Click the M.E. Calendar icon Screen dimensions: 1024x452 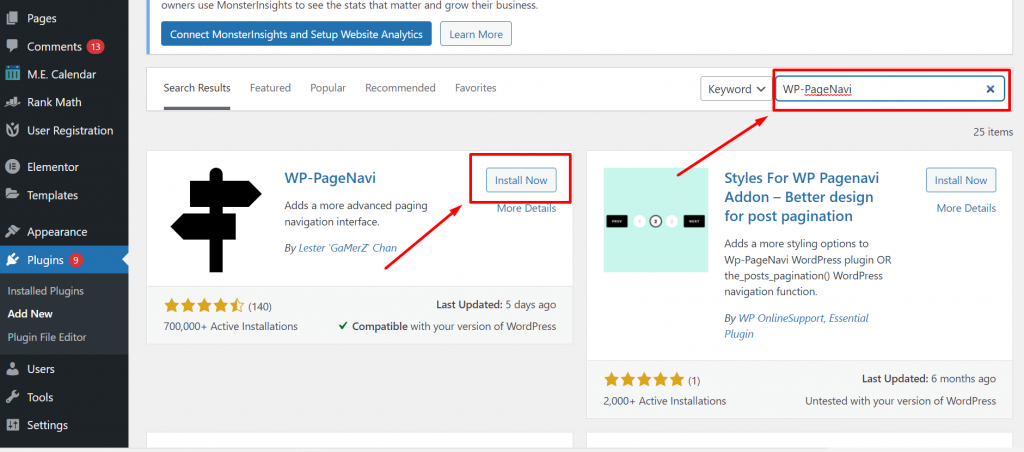coord(12,74)
